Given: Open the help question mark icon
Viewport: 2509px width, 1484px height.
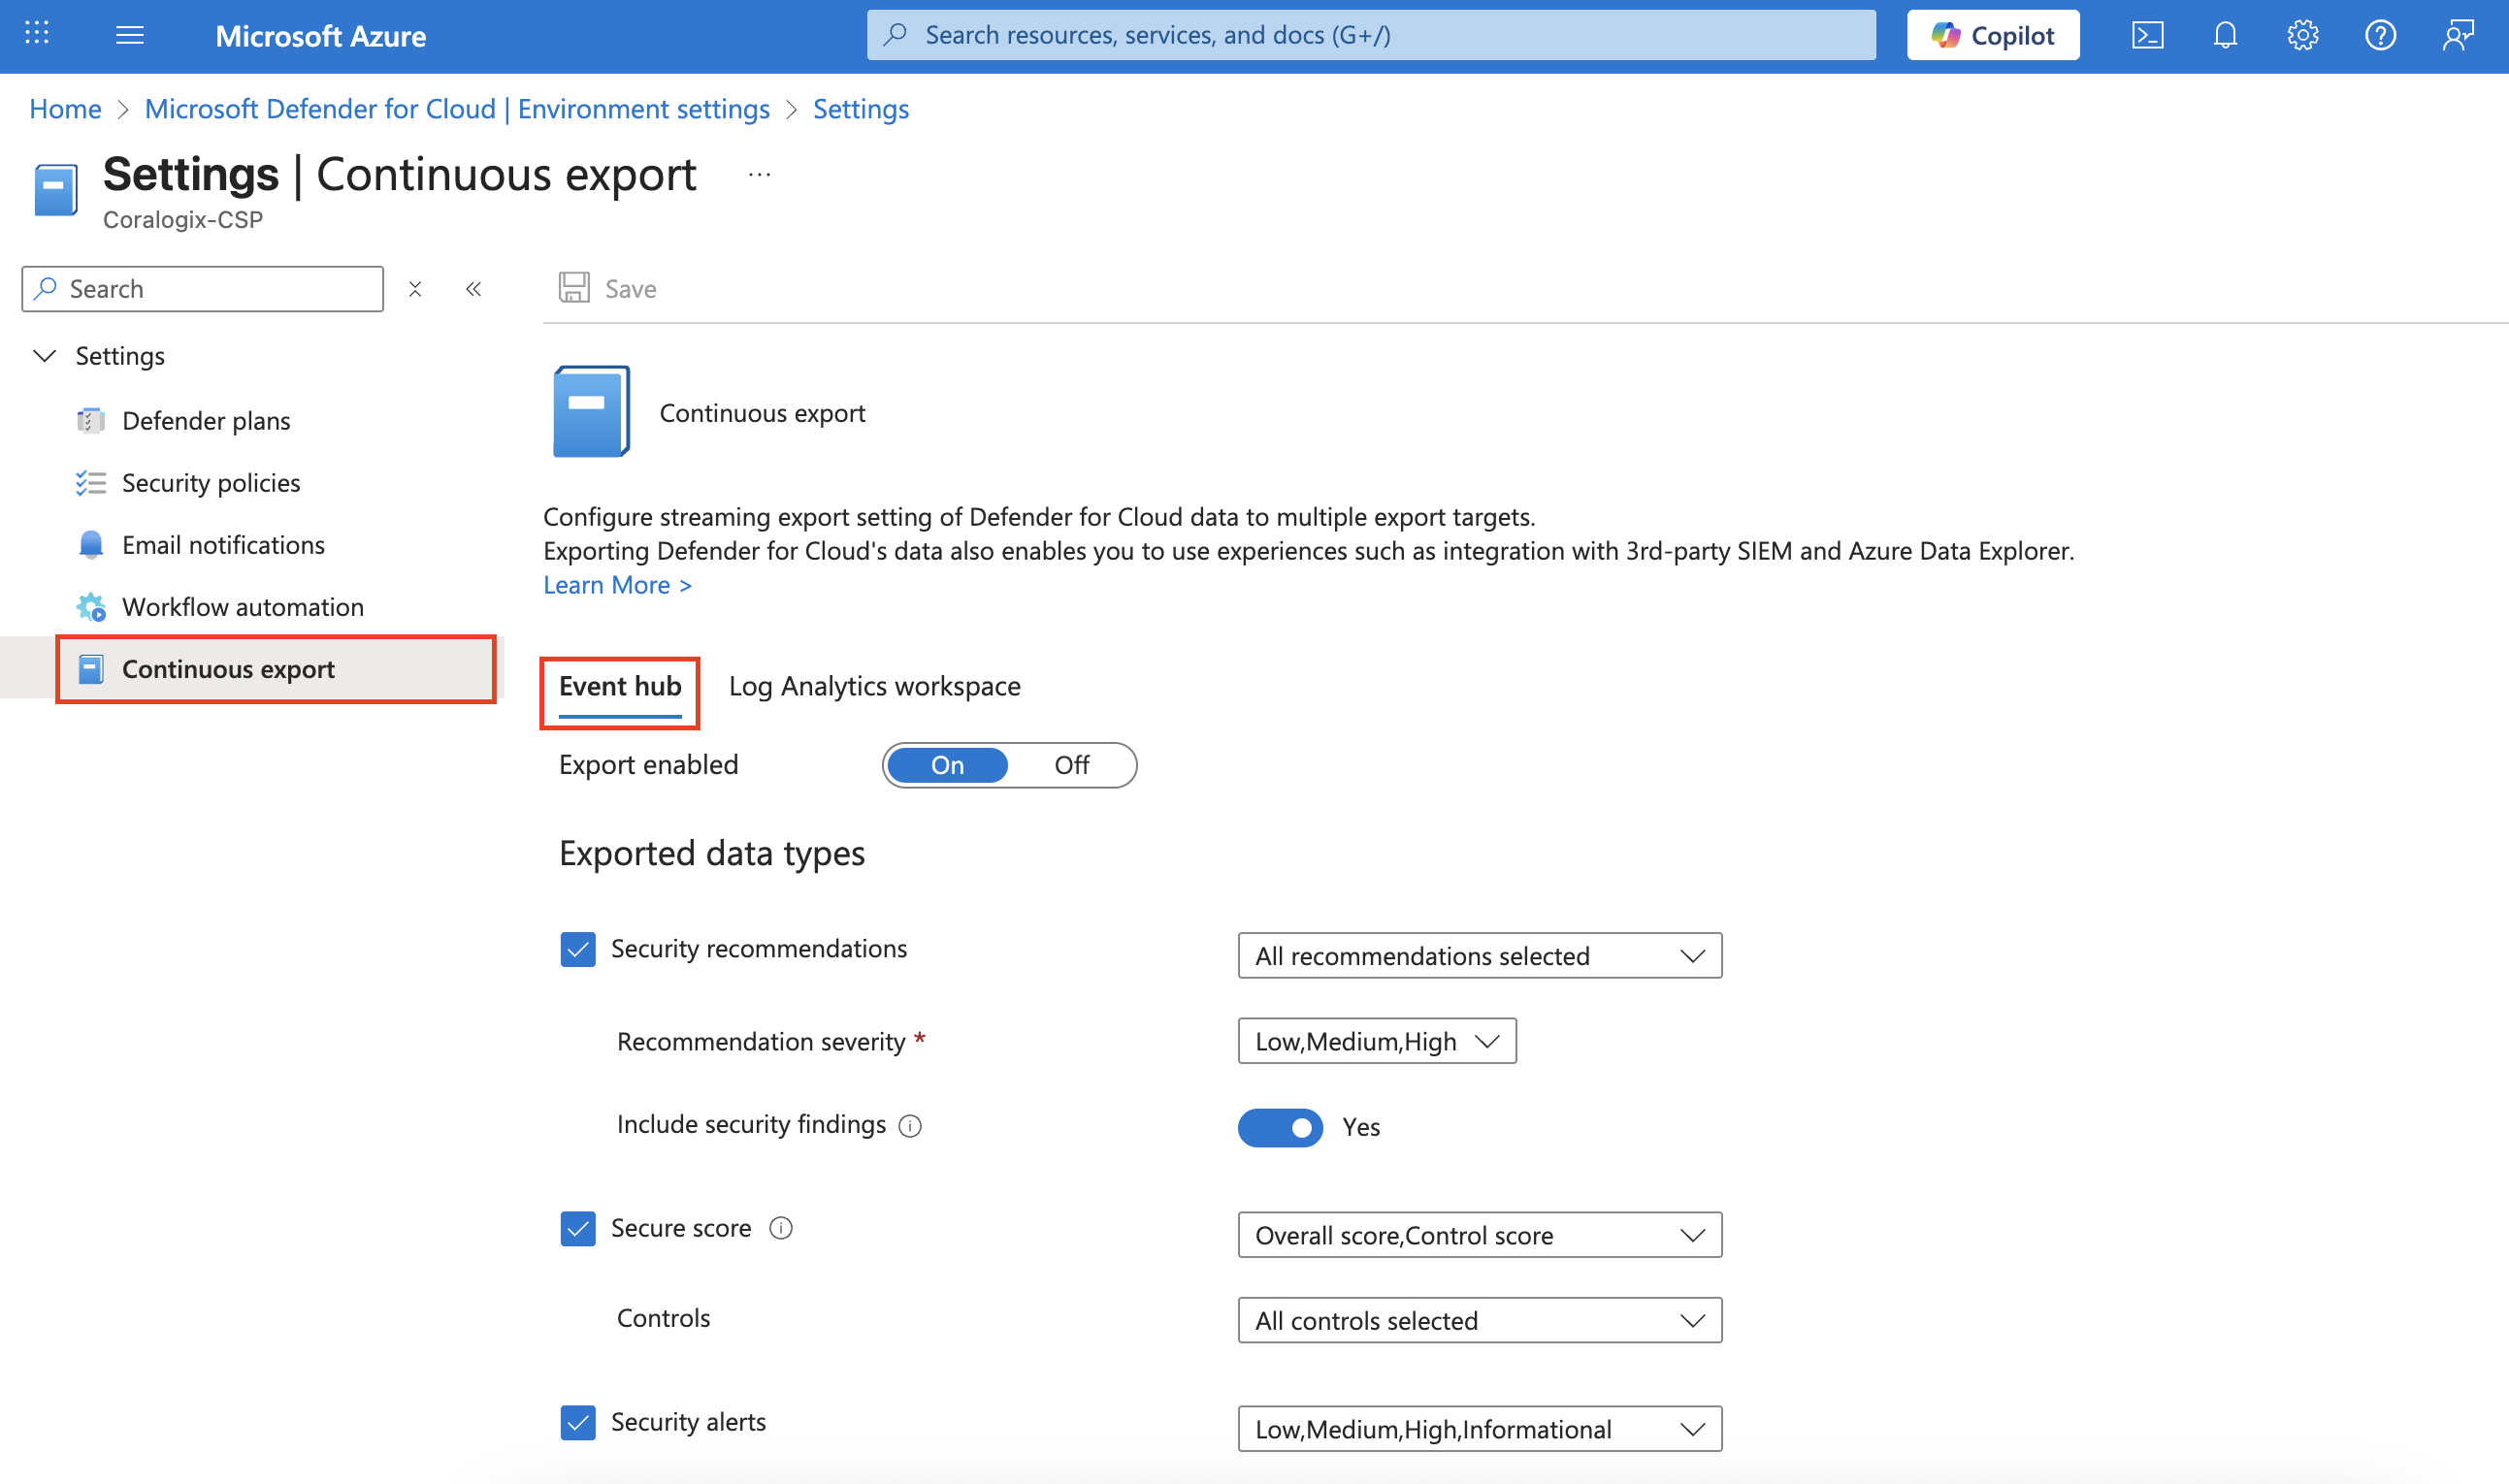Looking at the screenshot, I should tap(2379, 36).
